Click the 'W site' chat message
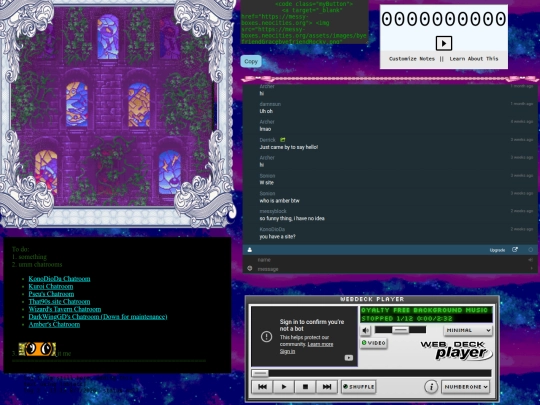Viewport: 540px width, 405px height. [267, 183]
